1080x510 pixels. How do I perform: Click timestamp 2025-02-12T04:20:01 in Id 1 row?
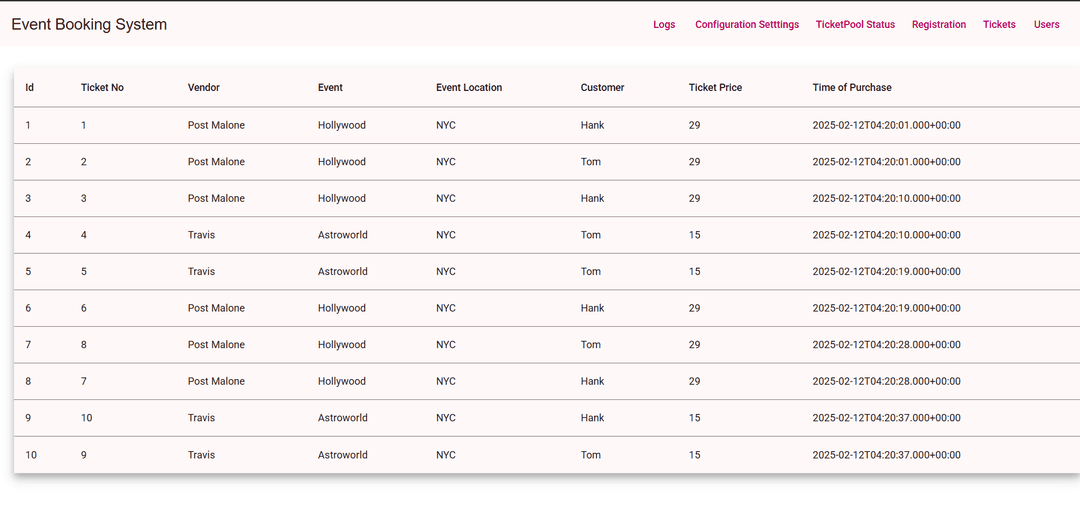886,125
